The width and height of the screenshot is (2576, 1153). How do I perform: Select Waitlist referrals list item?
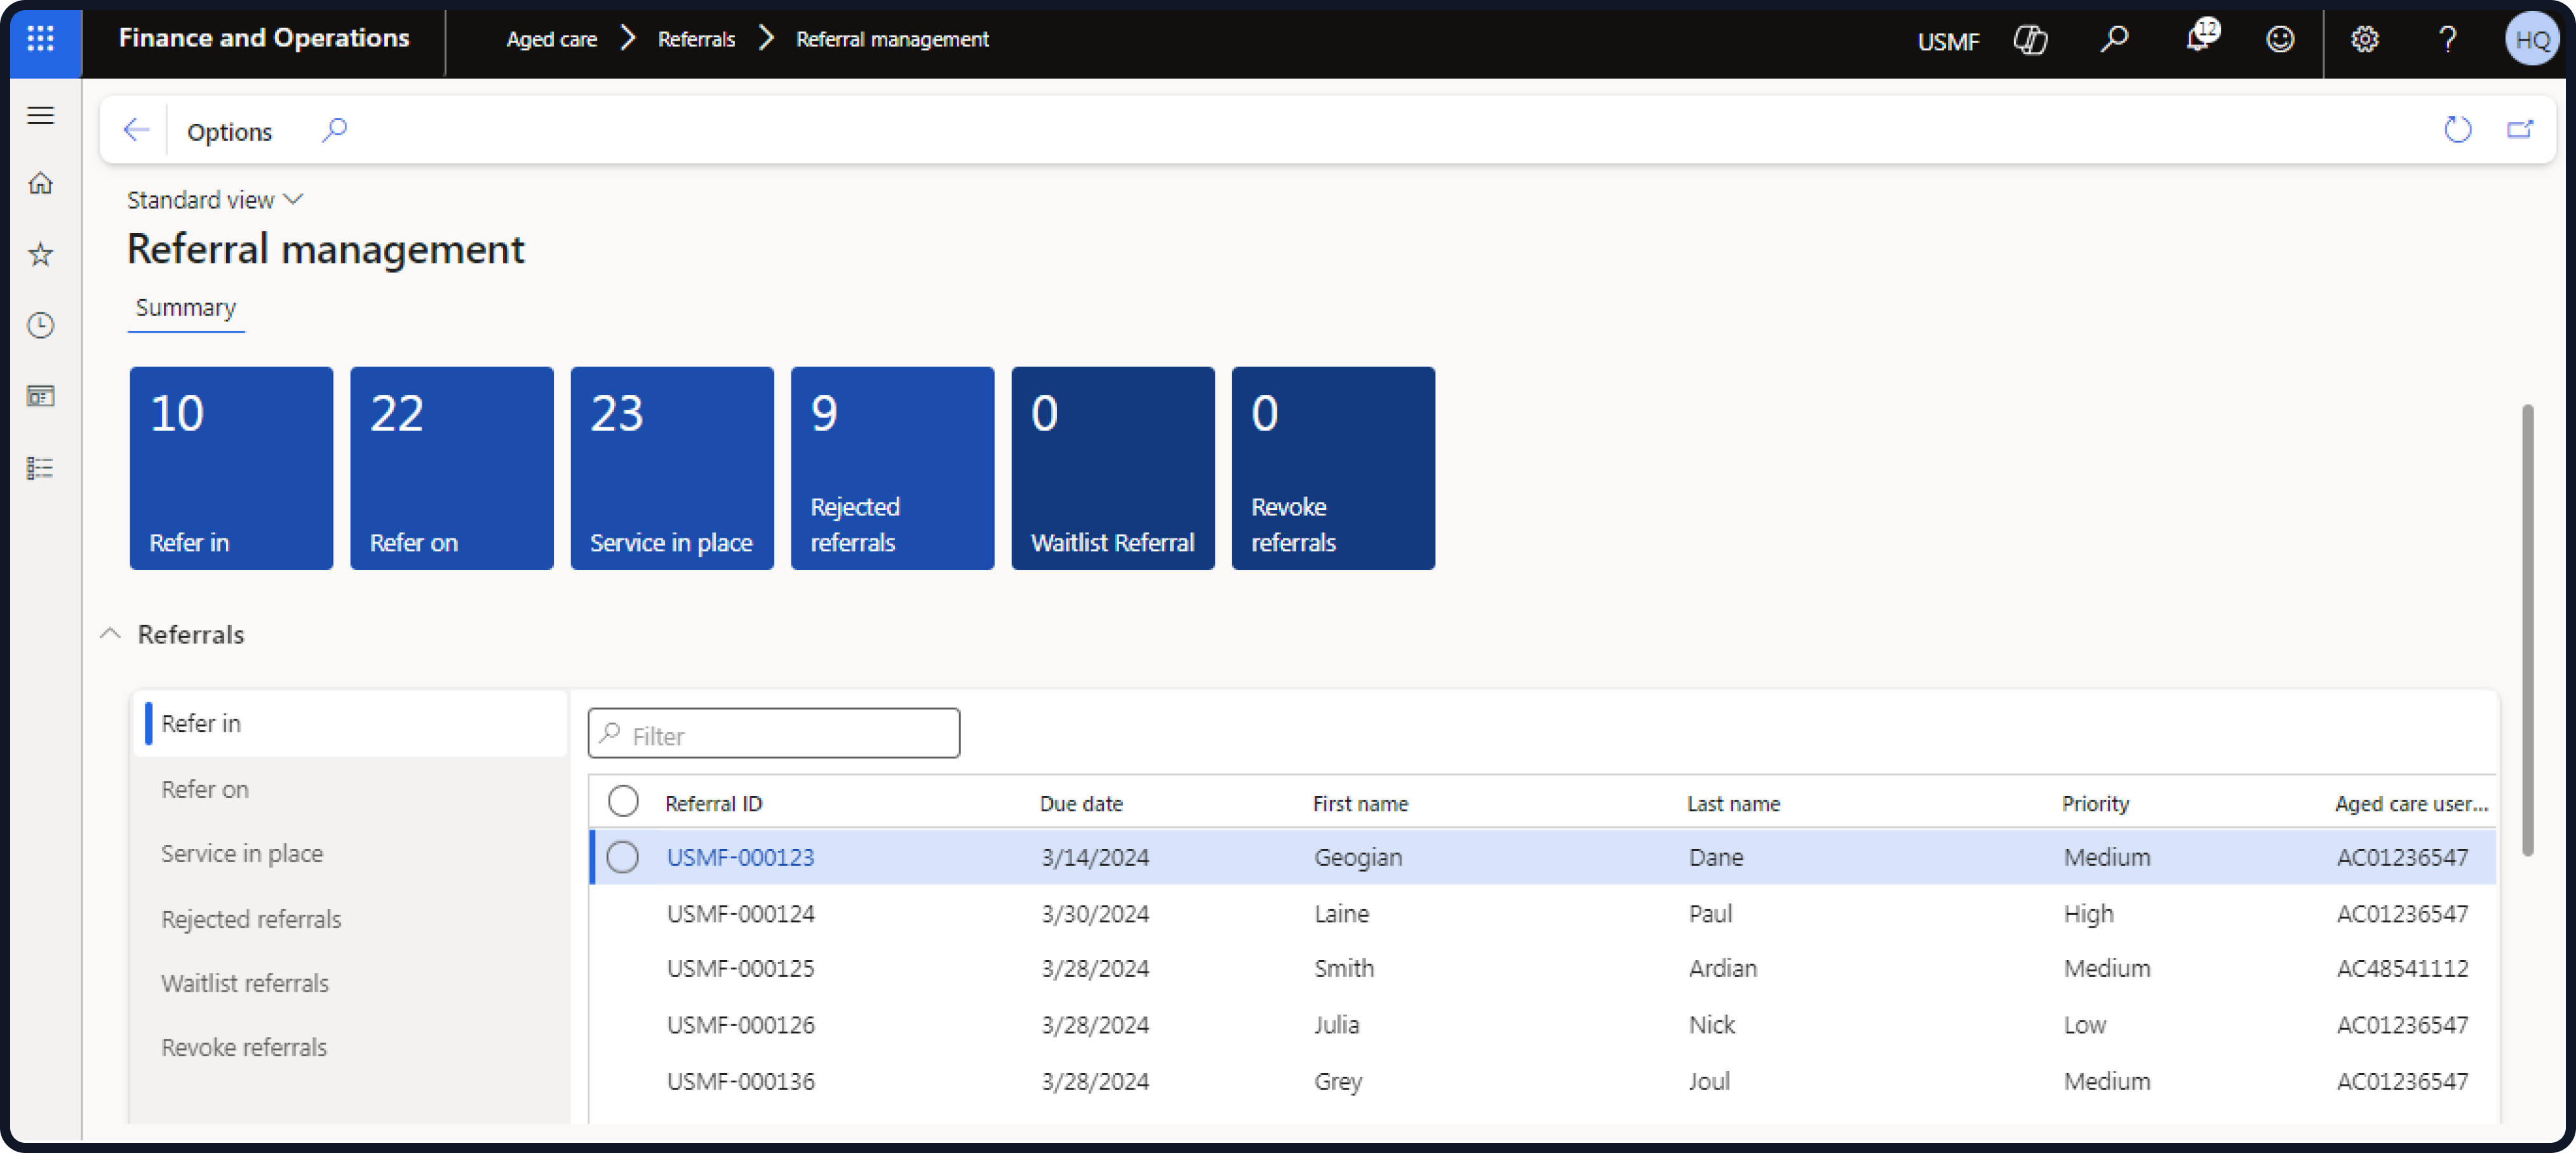pos(351,983)
